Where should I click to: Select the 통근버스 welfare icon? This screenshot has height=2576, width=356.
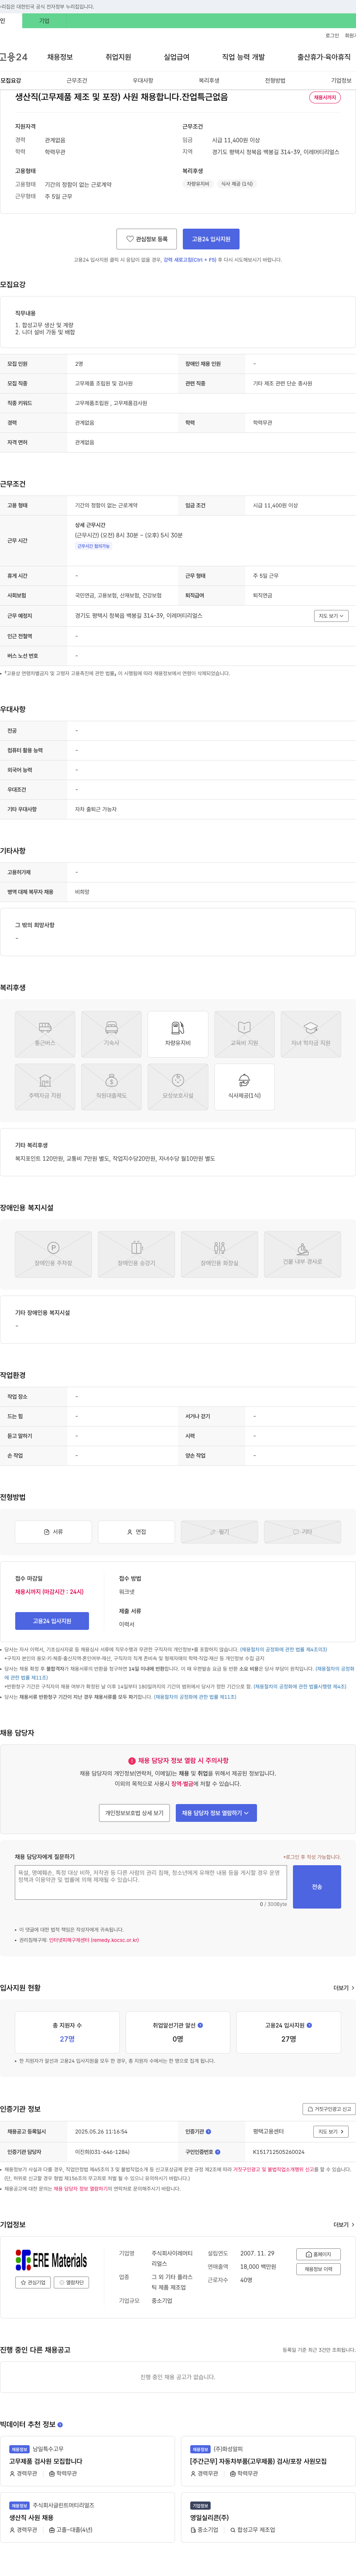click(x=45, y=1034)
